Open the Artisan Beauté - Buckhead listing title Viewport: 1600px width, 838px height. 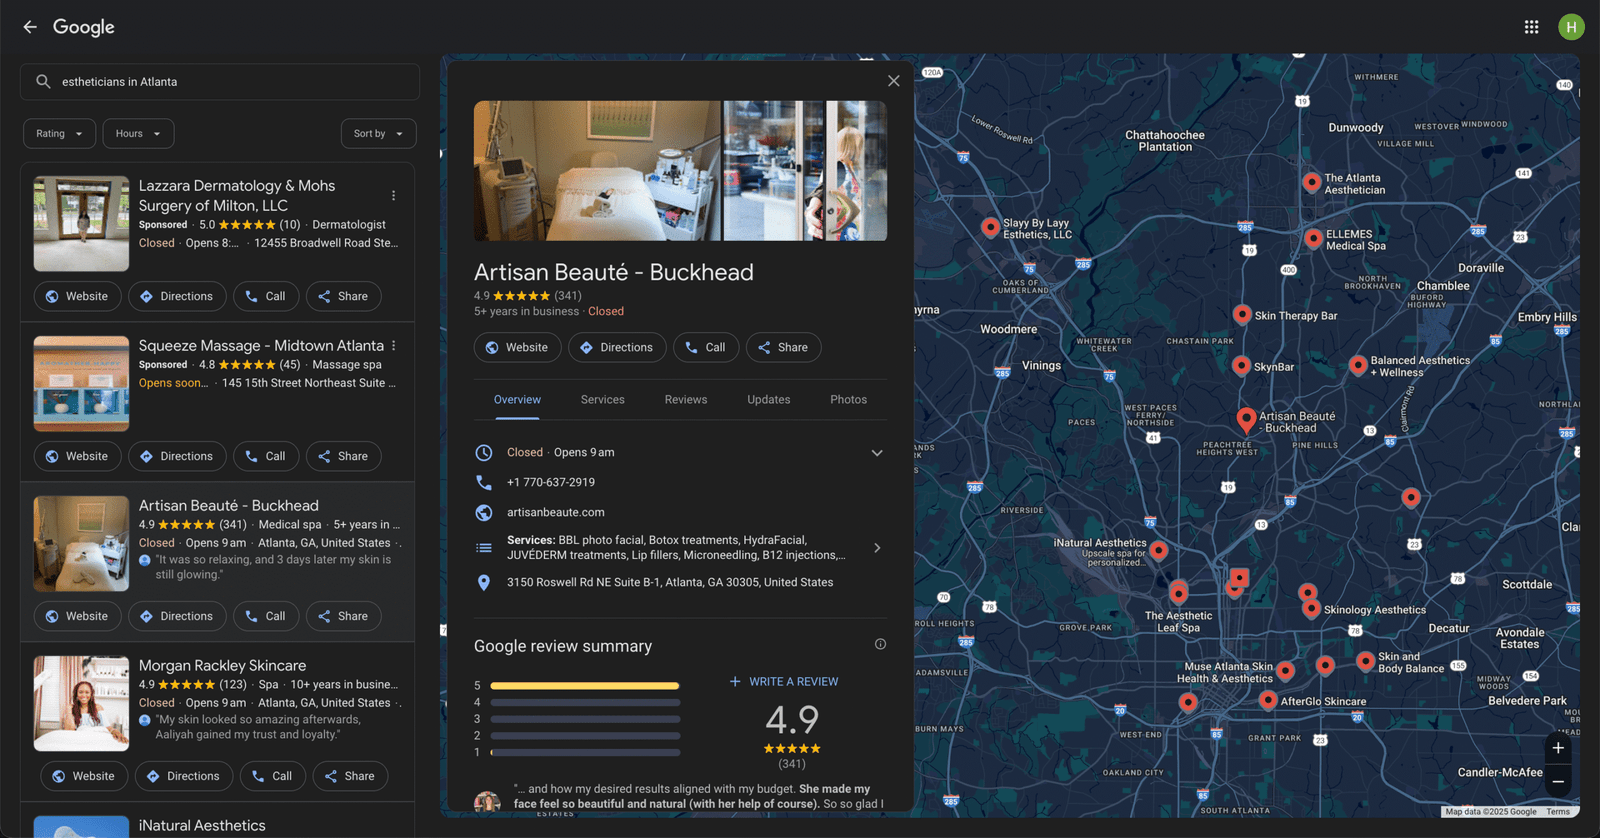[229, 505]
